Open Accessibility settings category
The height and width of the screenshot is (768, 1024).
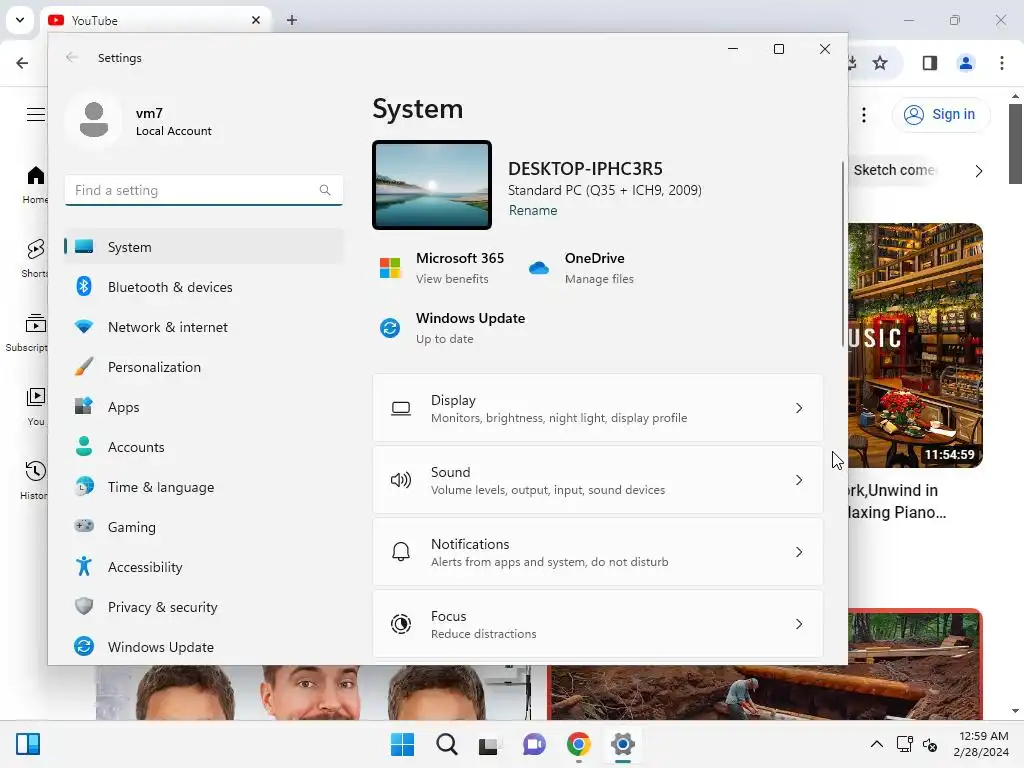coord(204,567)
